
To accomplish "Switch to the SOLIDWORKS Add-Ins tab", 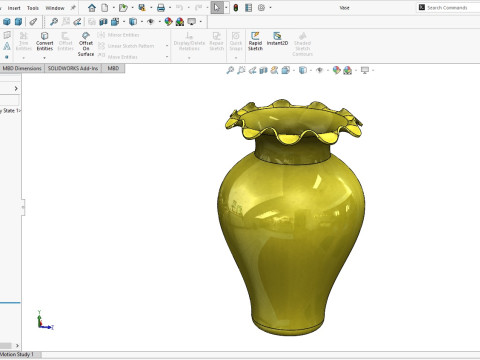I will point(73,68).
